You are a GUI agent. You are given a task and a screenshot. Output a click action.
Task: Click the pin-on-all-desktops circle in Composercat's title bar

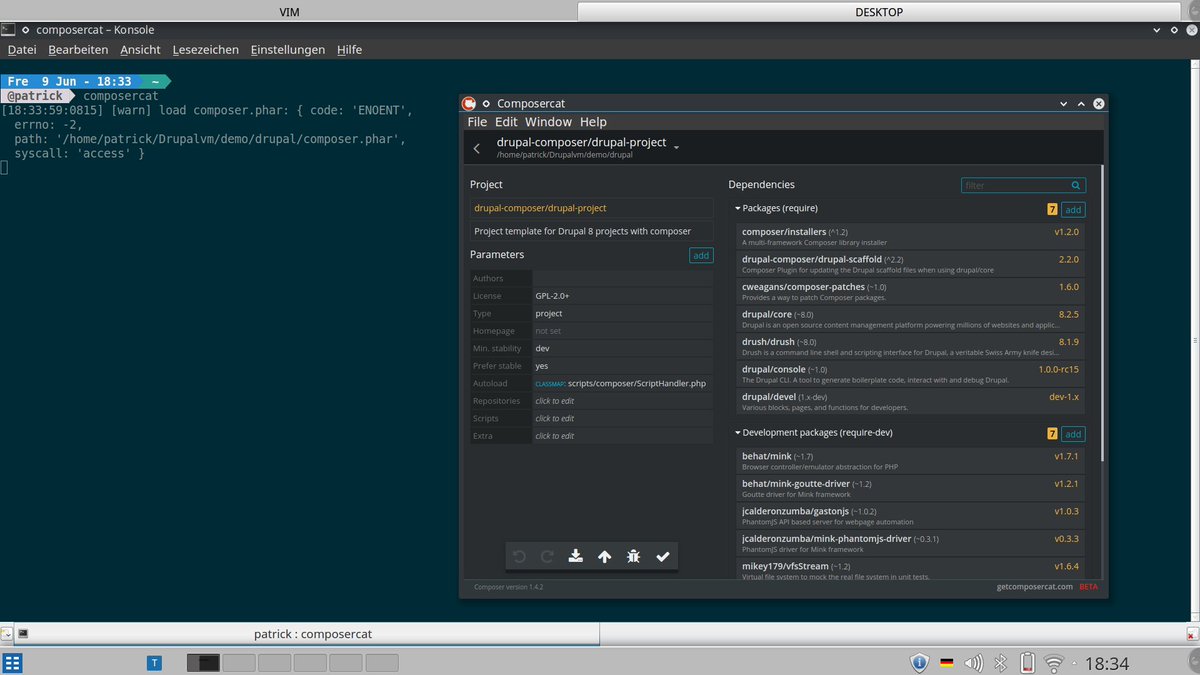(487, 103)
